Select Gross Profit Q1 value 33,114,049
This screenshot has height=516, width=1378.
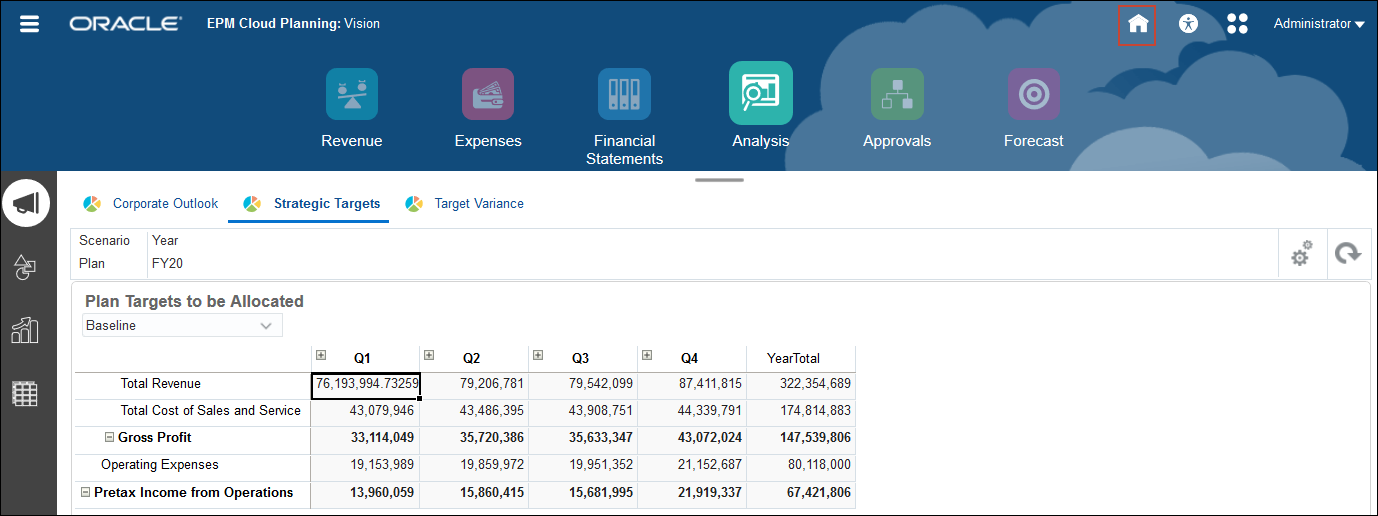pos(365,438)
